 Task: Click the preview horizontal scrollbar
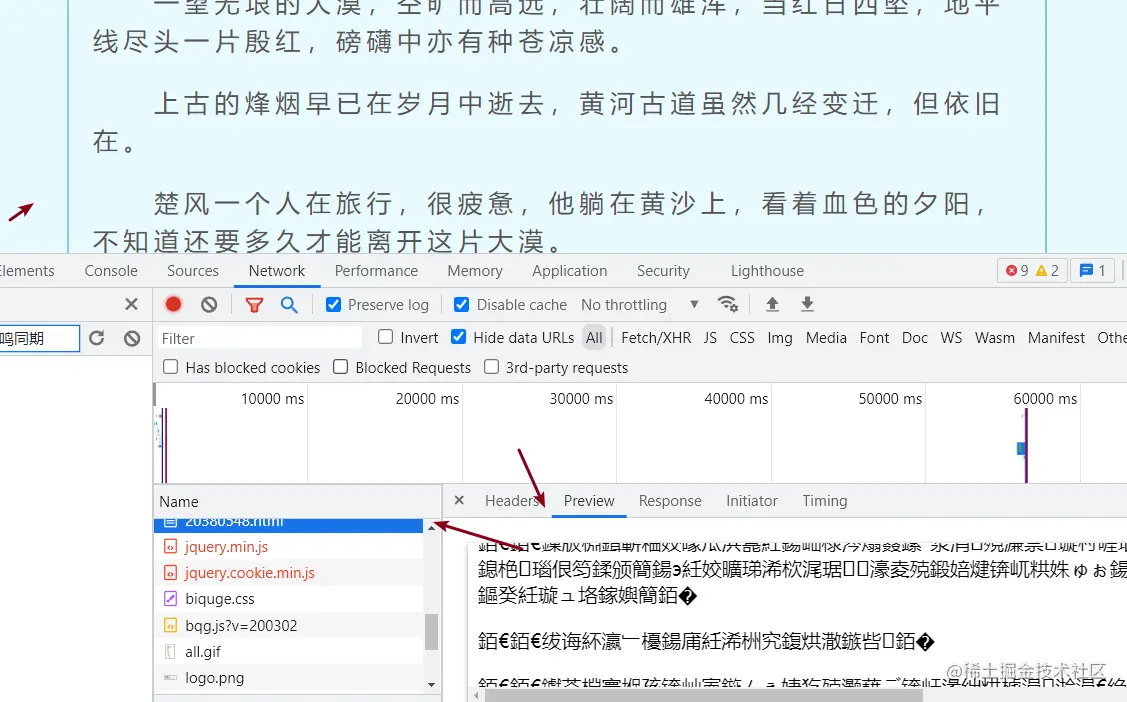703,696
